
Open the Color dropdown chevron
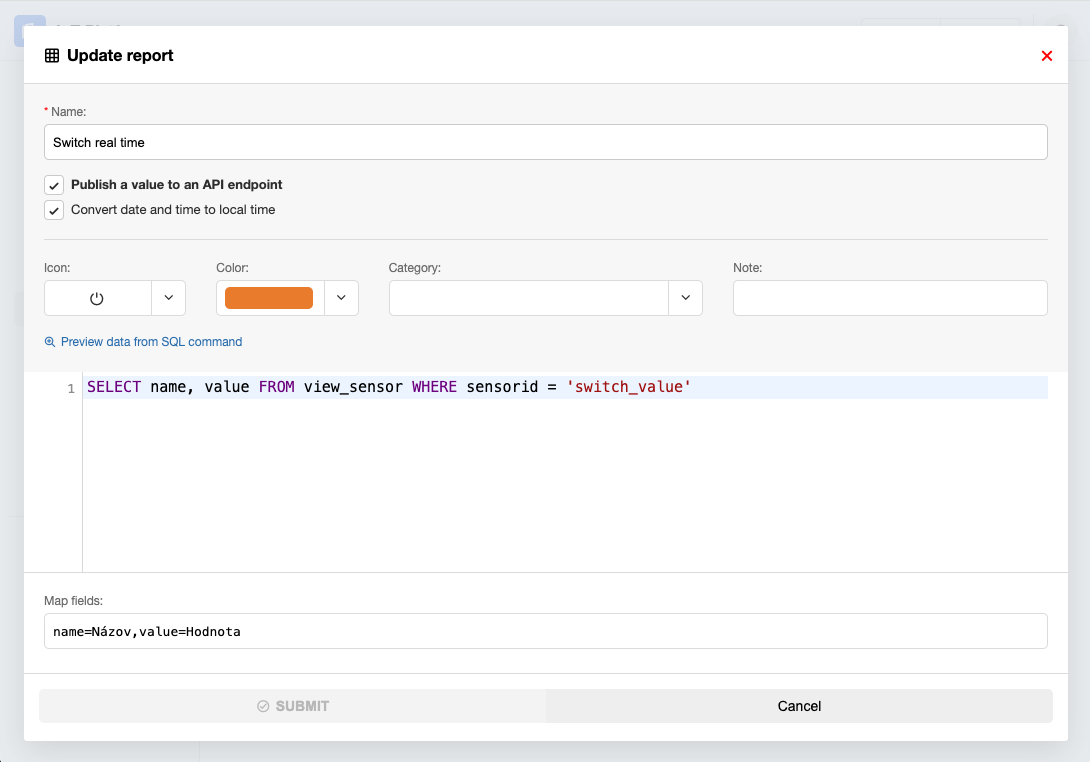(341, 298)
